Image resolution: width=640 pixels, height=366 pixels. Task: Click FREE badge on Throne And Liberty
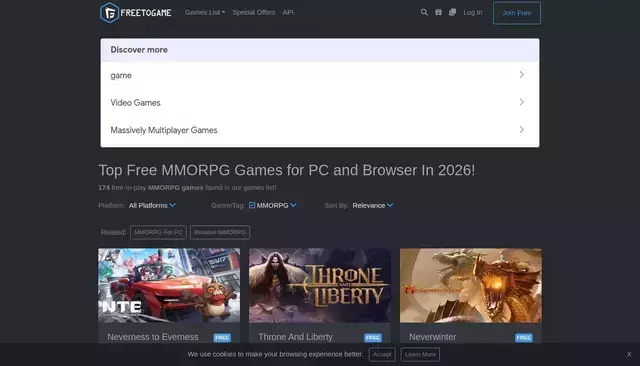point(373,337)
